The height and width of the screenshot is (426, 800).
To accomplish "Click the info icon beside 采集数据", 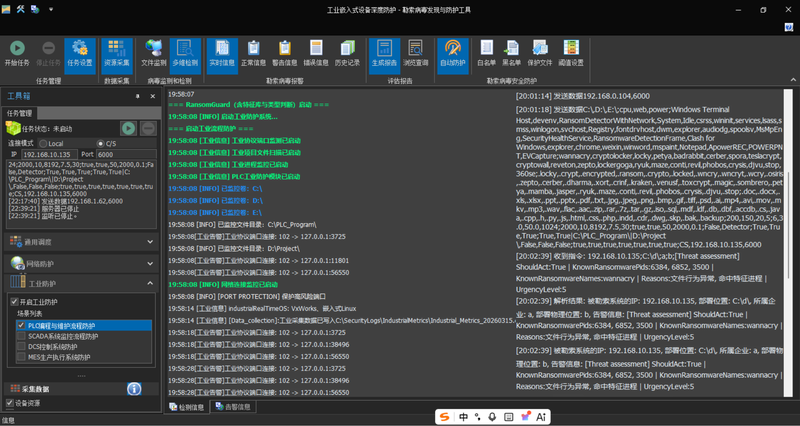I will [x=134, y=389].
